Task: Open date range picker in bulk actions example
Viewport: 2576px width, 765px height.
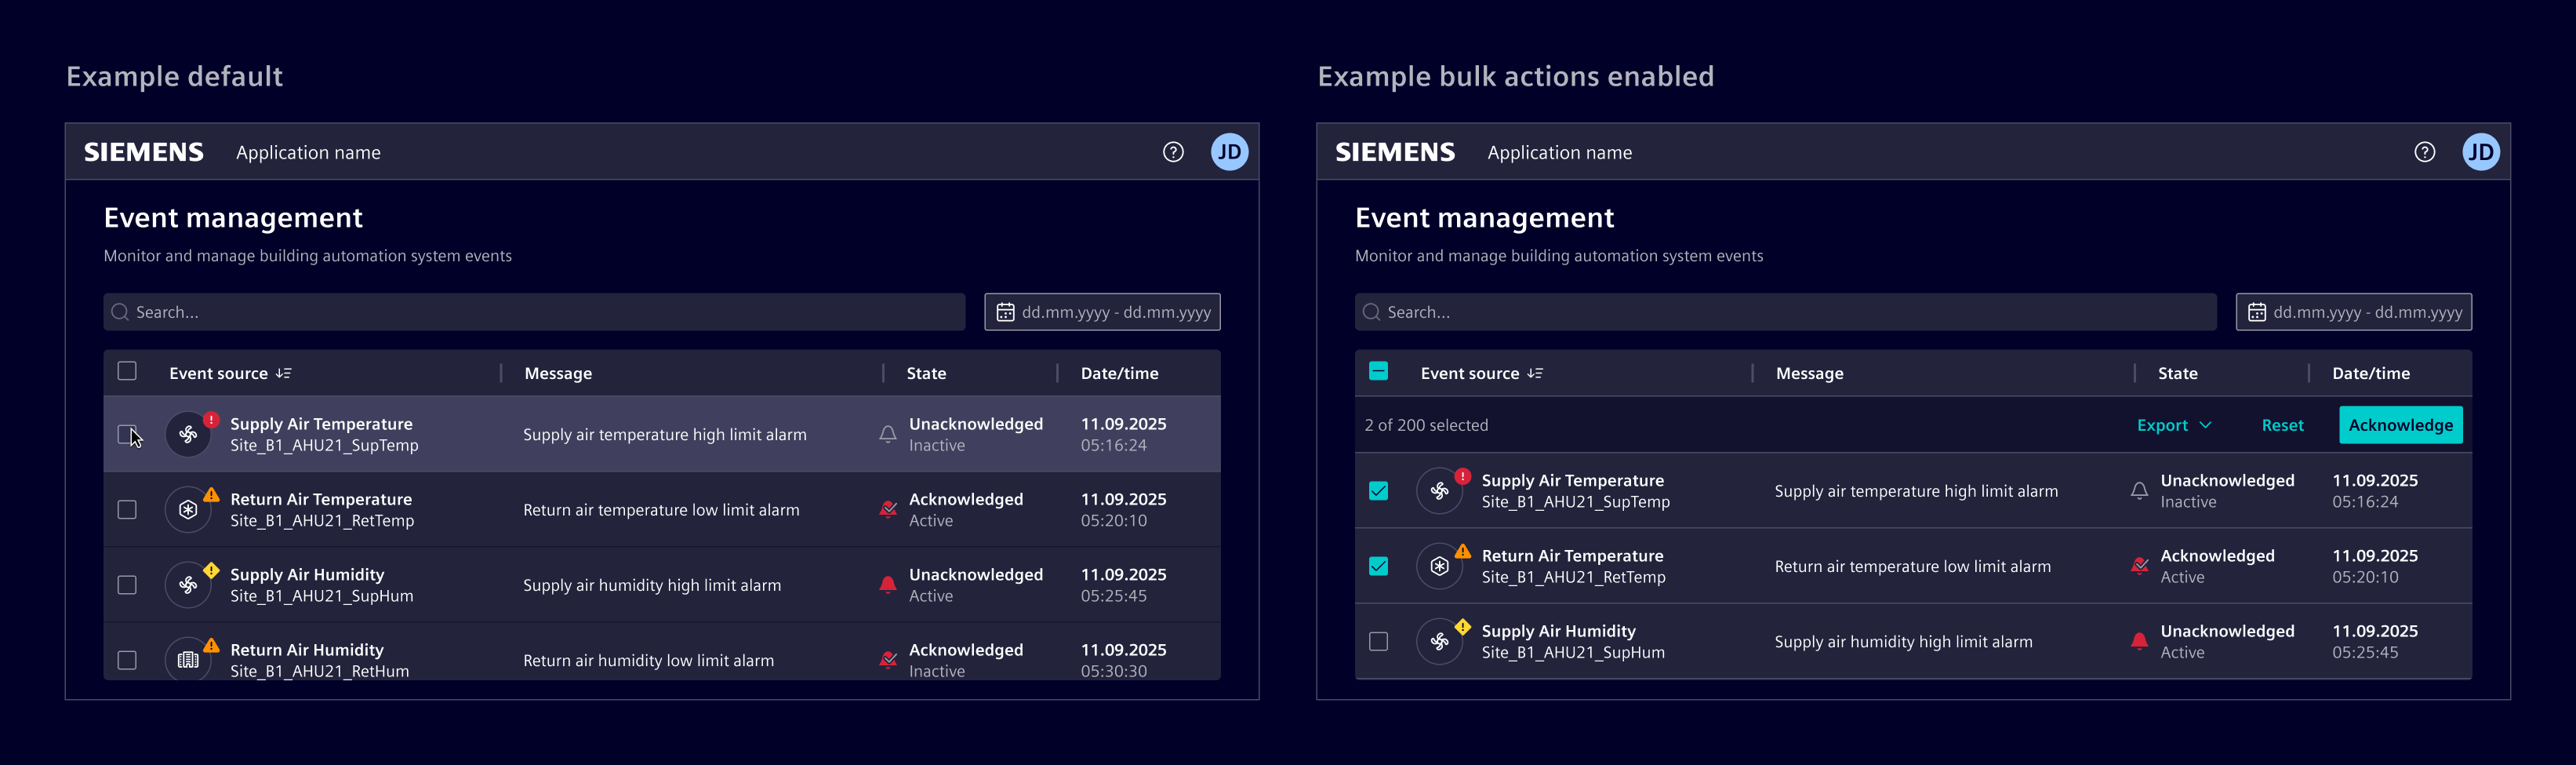Action: point(2353,312)
